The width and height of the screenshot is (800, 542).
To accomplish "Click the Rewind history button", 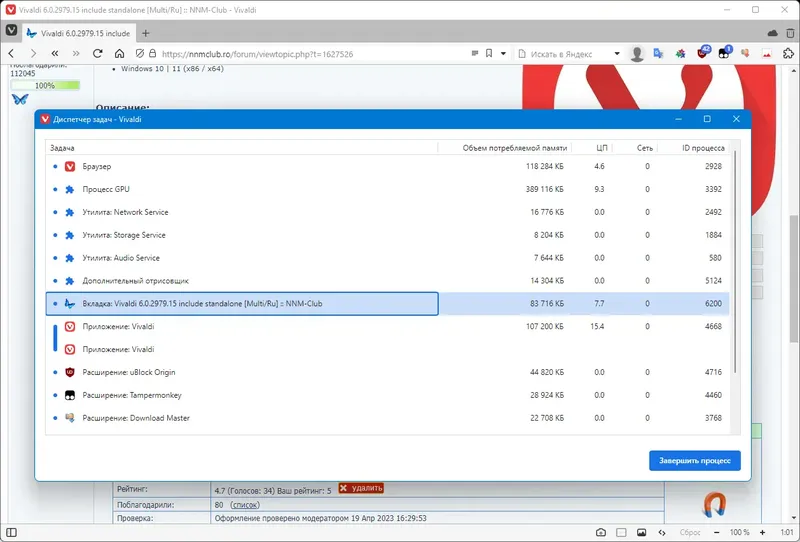I will [55, 54].
